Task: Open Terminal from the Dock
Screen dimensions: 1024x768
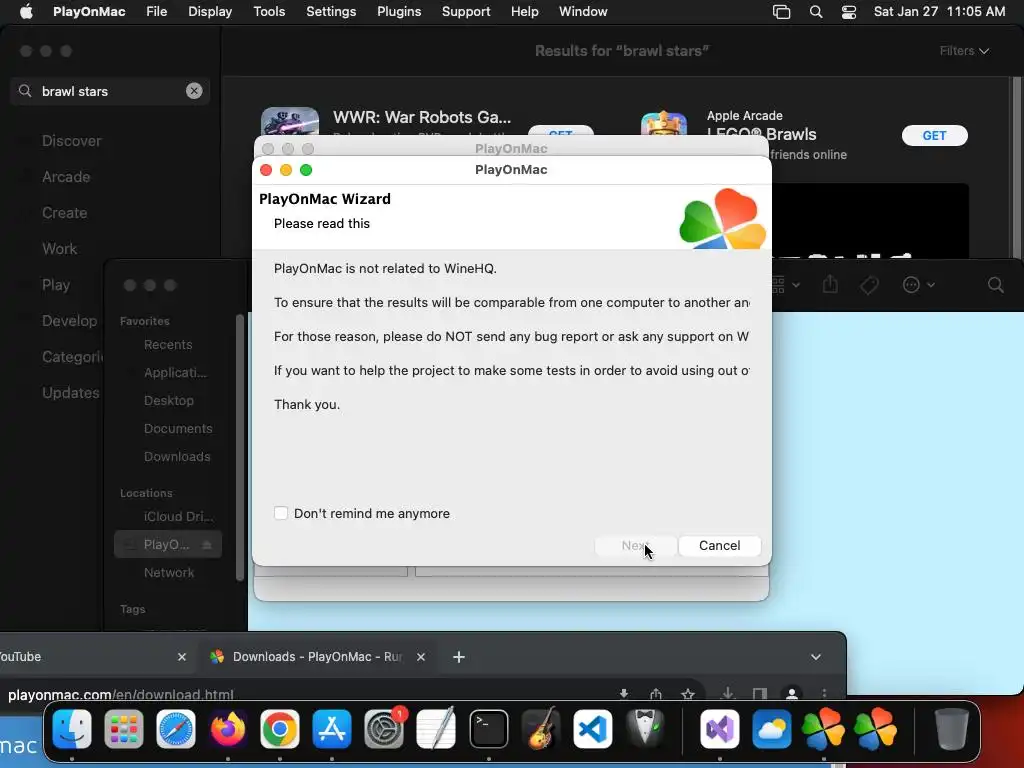Action: 488,729
